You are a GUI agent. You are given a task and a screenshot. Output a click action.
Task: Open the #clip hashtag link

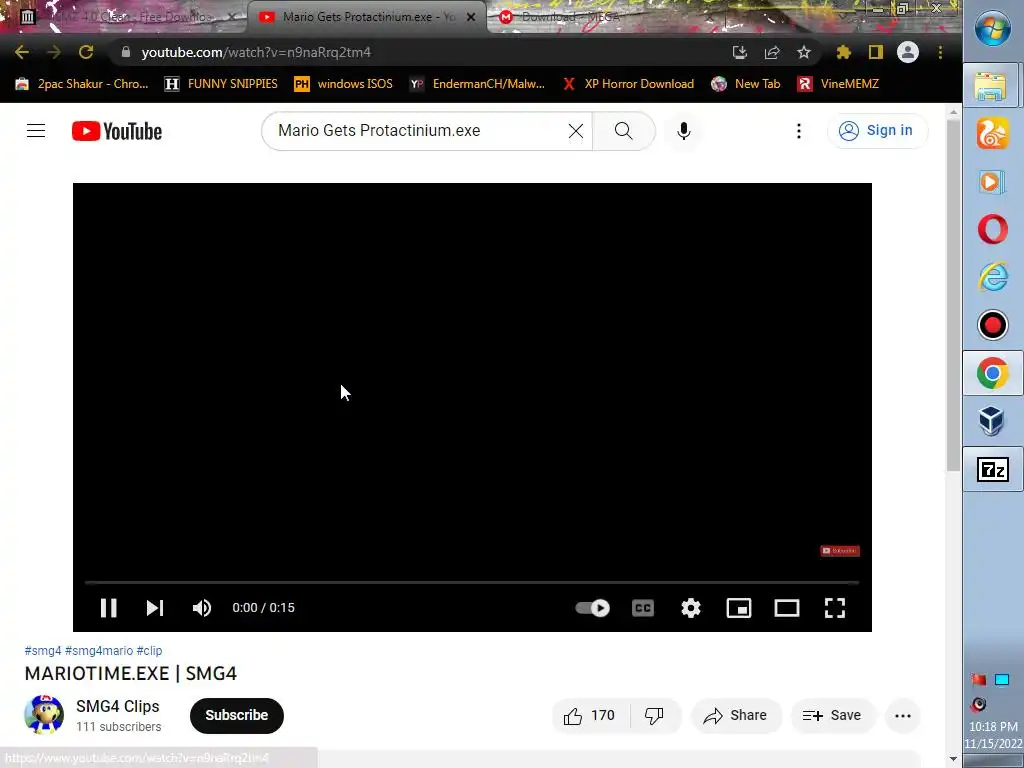149,650
